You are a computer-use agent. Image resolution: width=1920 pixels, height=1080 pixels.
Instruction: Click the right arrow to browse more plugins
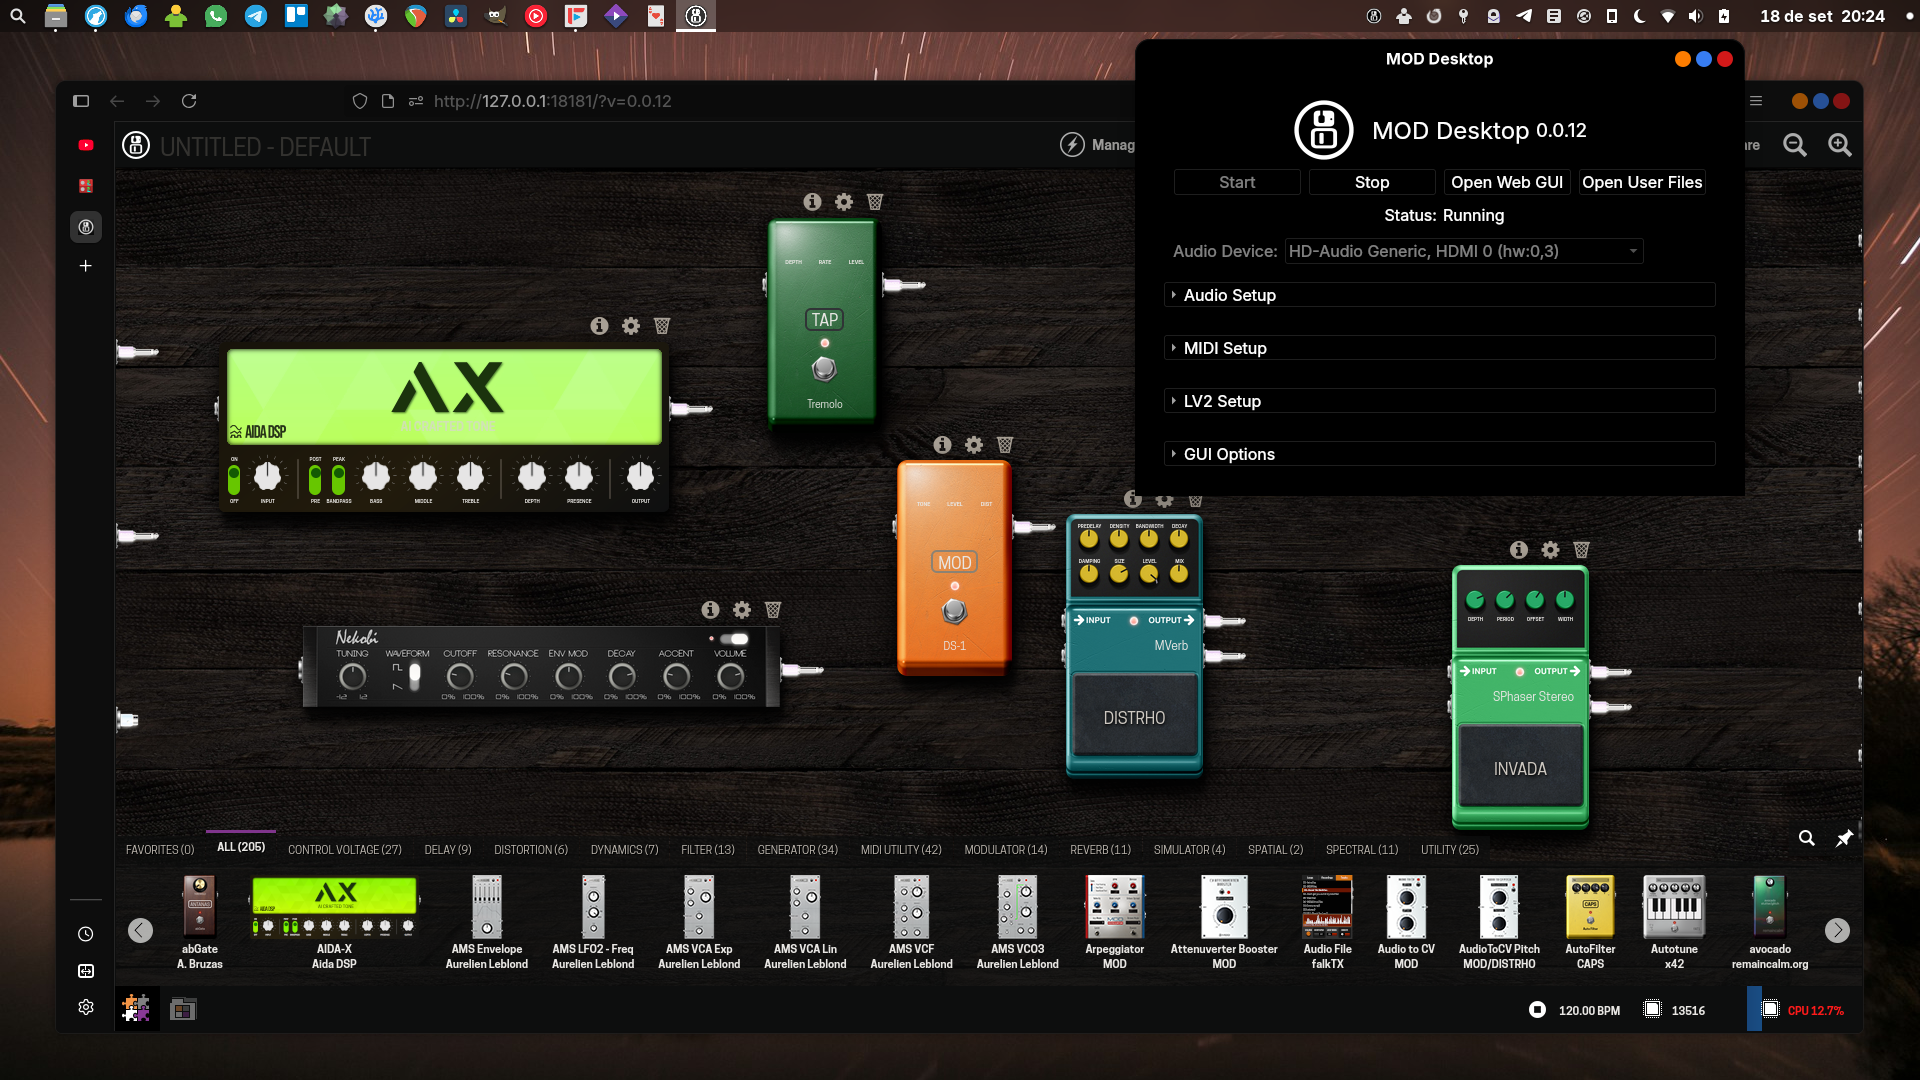1837,930
